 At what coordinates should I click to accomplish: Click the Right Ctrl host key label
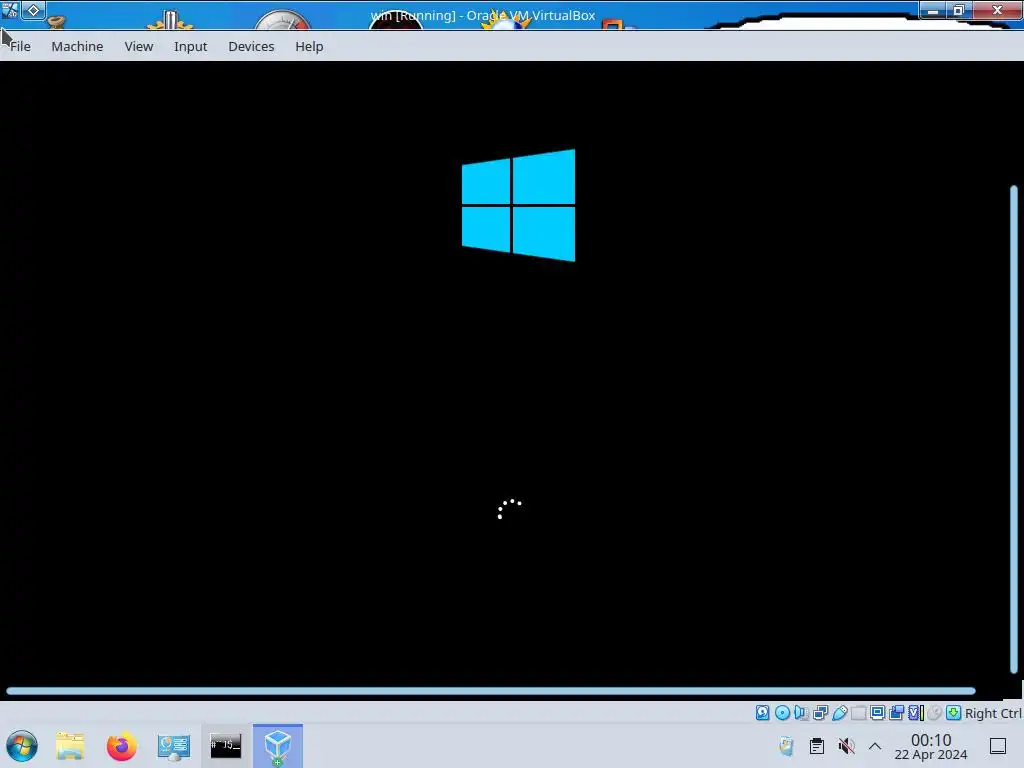click(993, 713)
